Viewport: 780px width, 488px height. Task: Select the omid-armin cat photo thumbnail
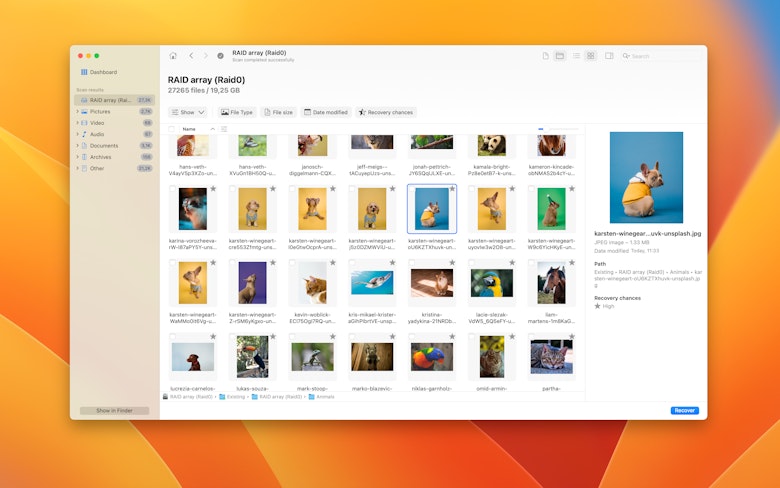click(x=491, y=357)
